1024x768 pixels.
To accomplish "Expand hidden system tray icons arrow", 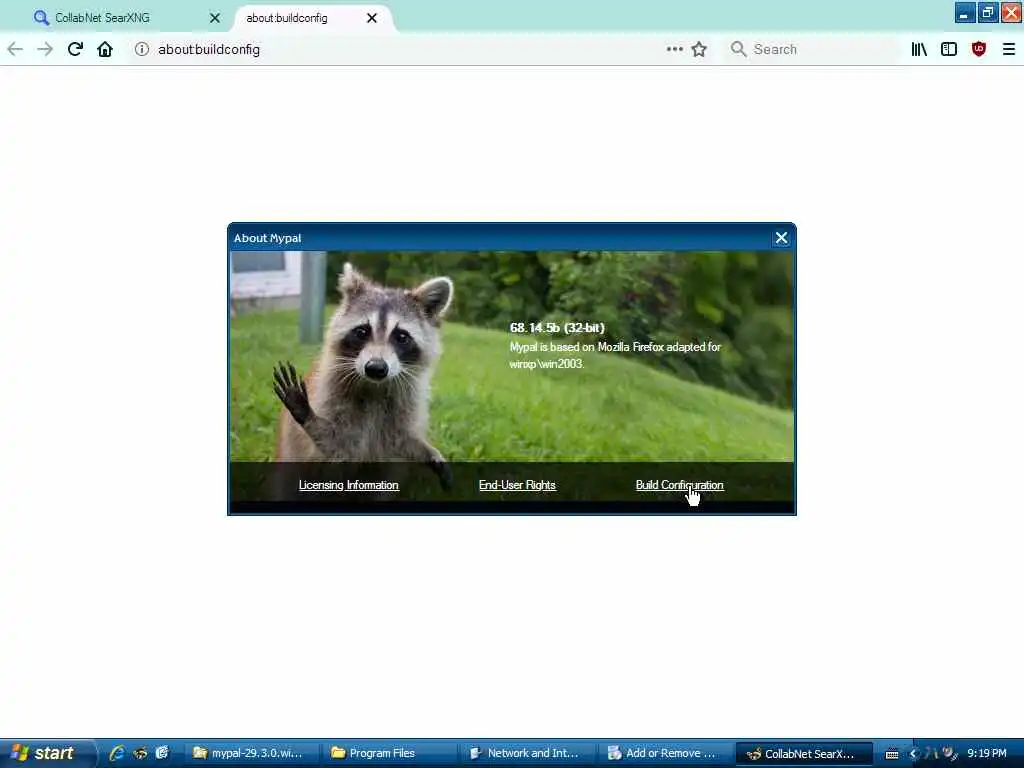I will 913,754.
